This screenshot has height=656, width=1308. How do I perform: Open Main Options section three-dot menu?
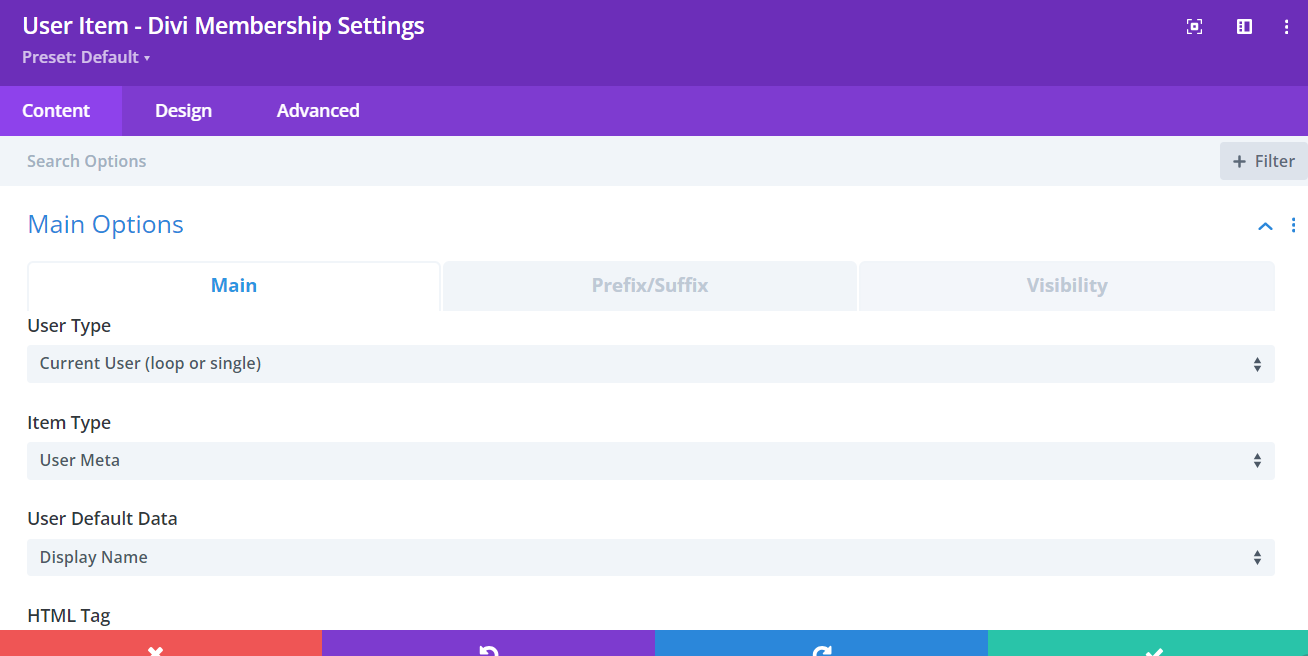1293,225
